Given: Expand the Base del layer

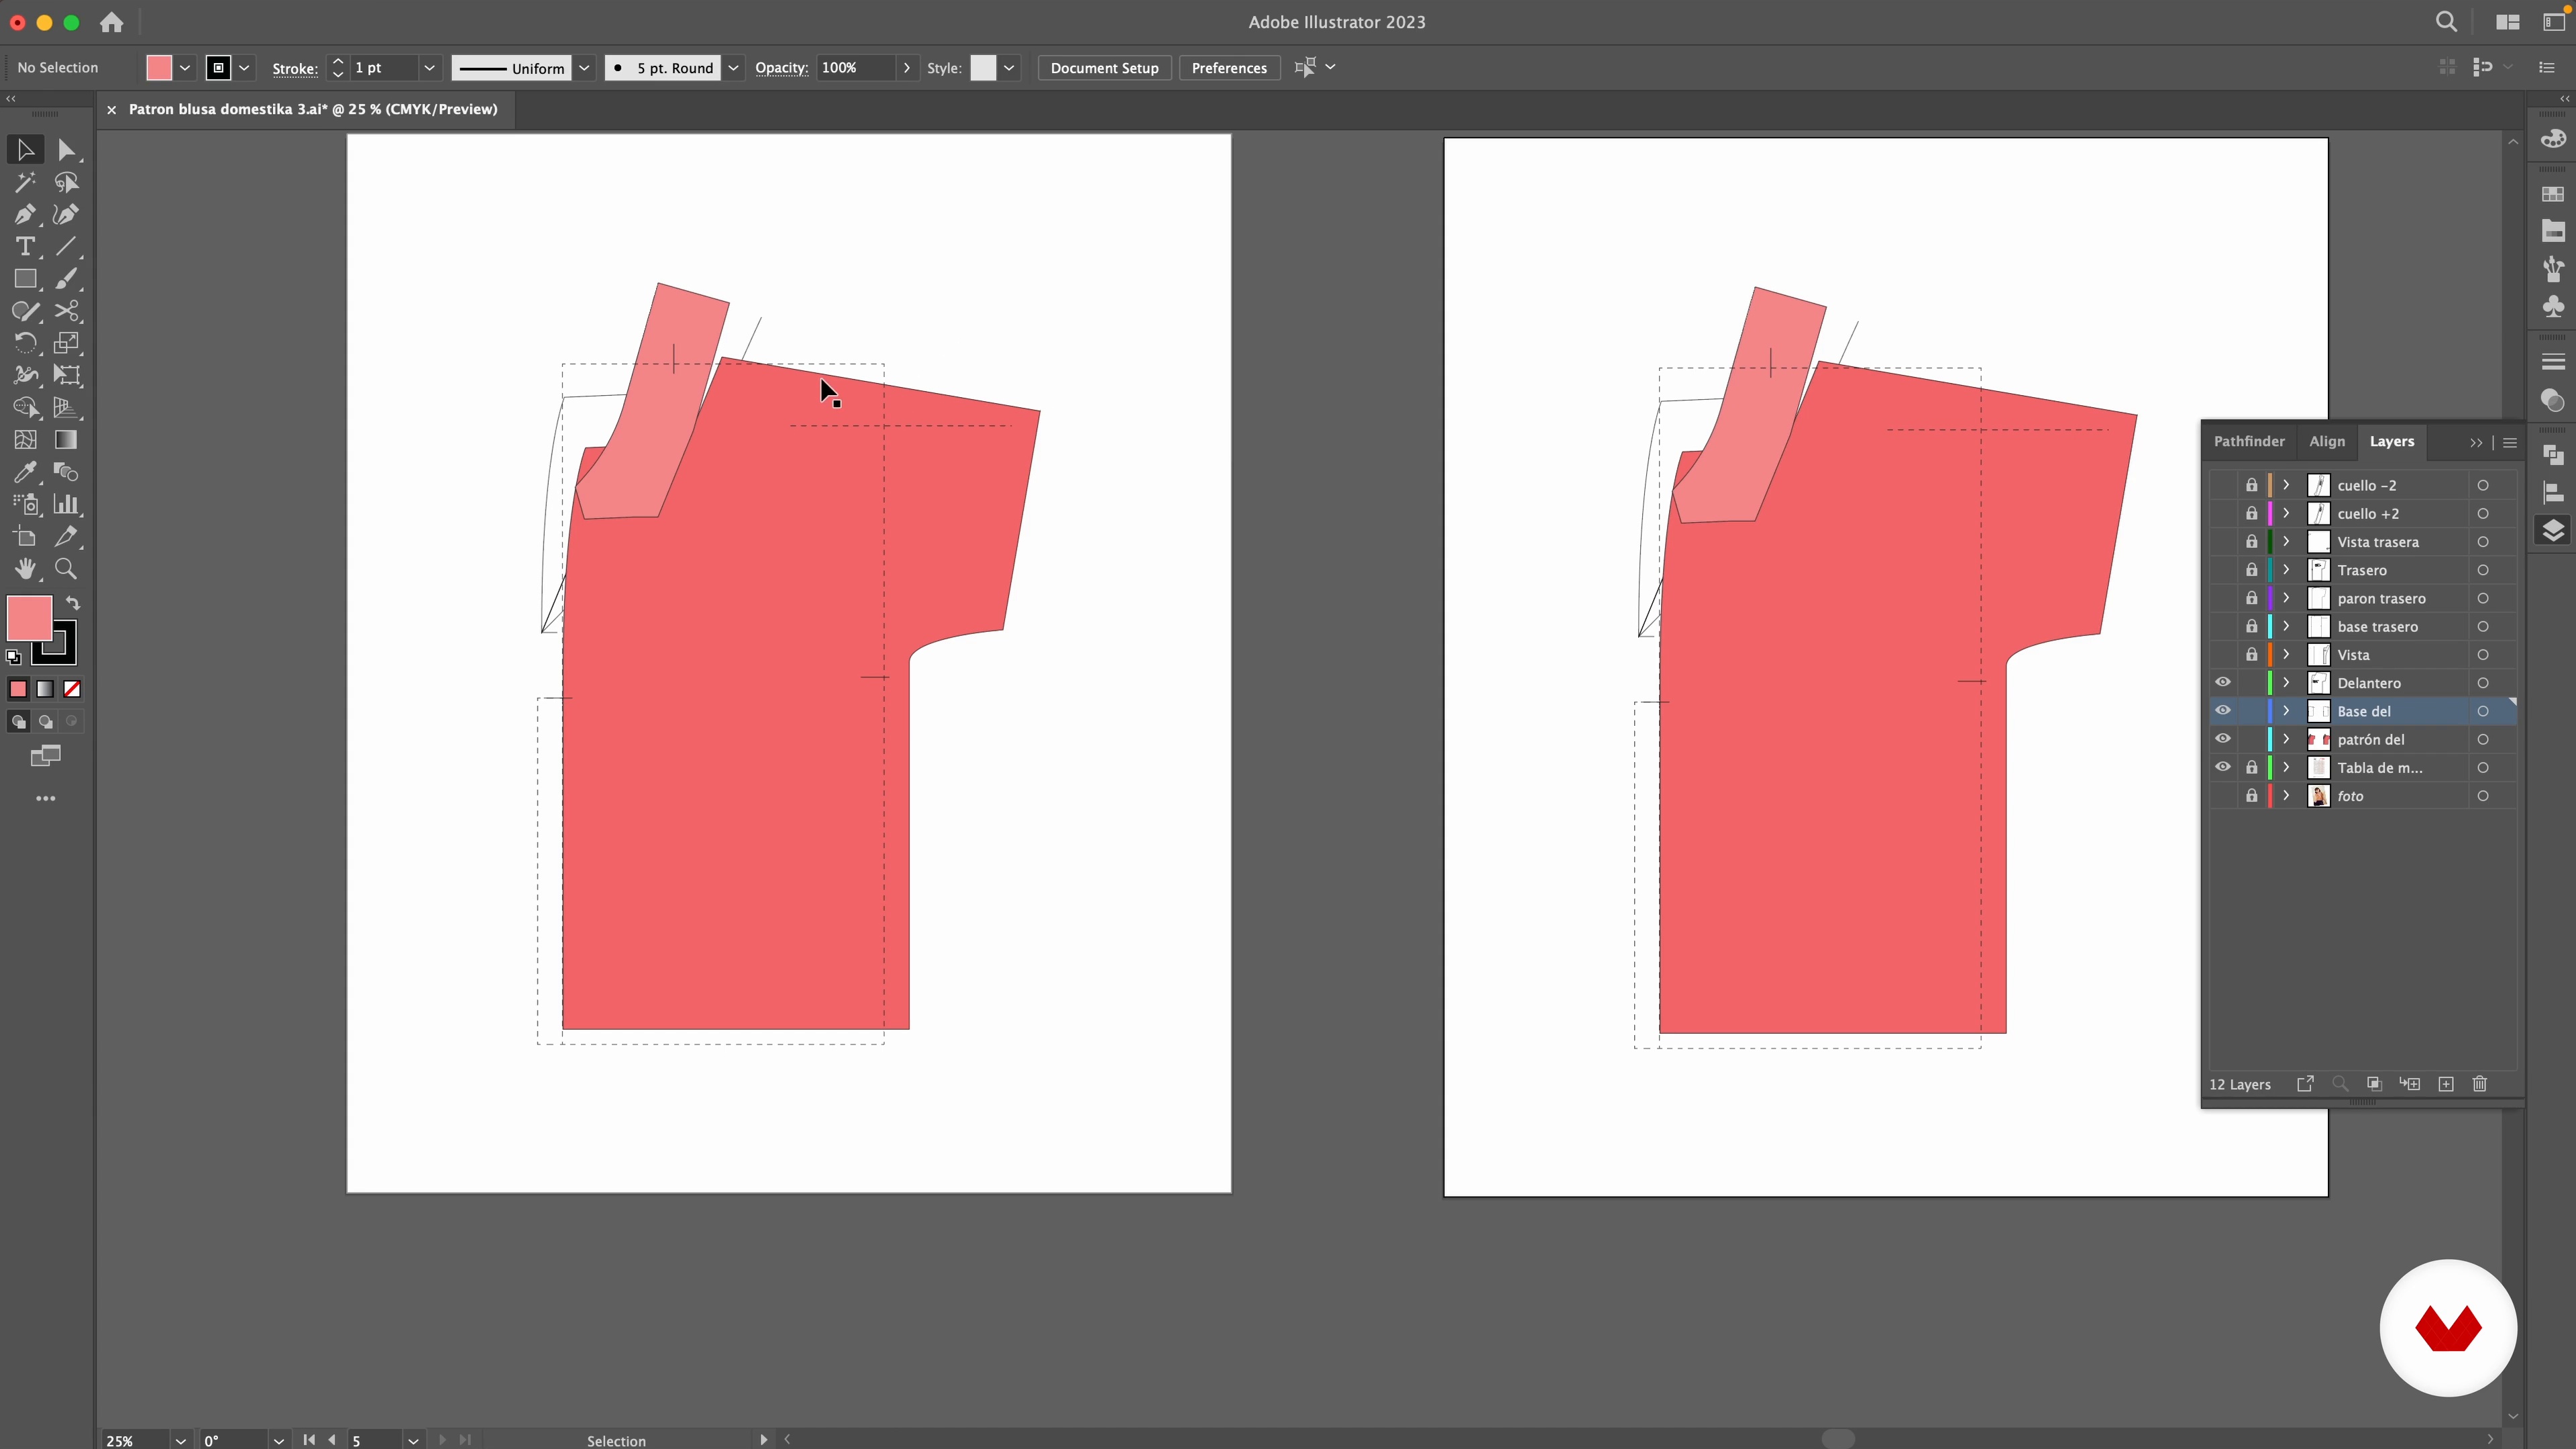Looking at the screenshot, I should (2286, 711).
